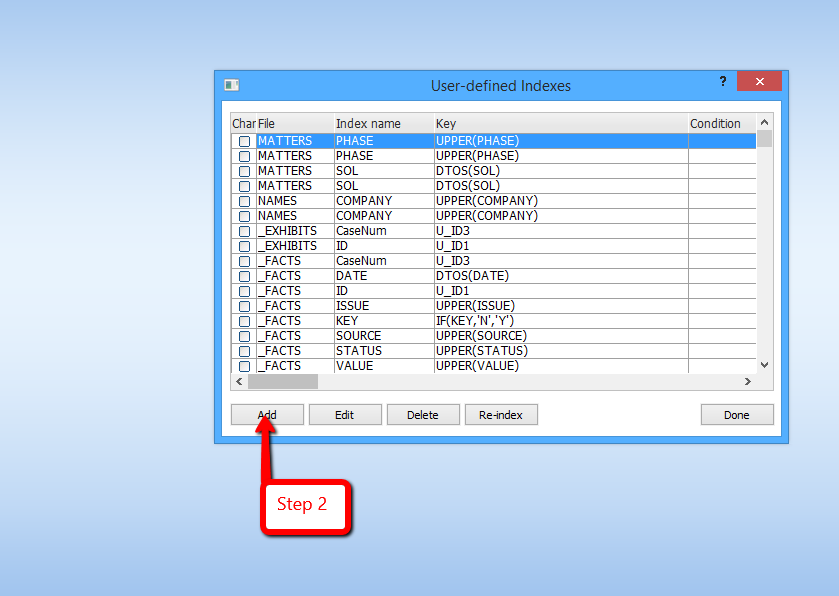Check the _EXHIBITS CaseNum row checkbox
This screenshot has width=839, height=596.
[x=243, y=230]
